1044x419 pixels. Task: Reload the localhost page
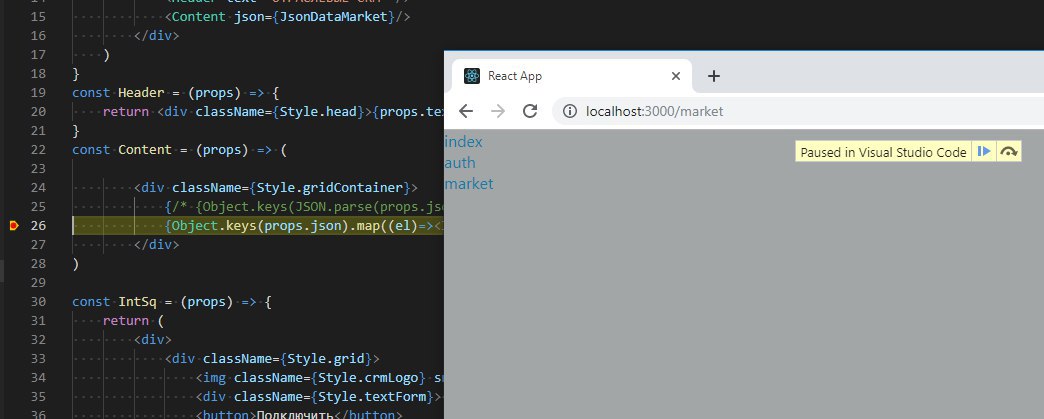tap(530, 111)
